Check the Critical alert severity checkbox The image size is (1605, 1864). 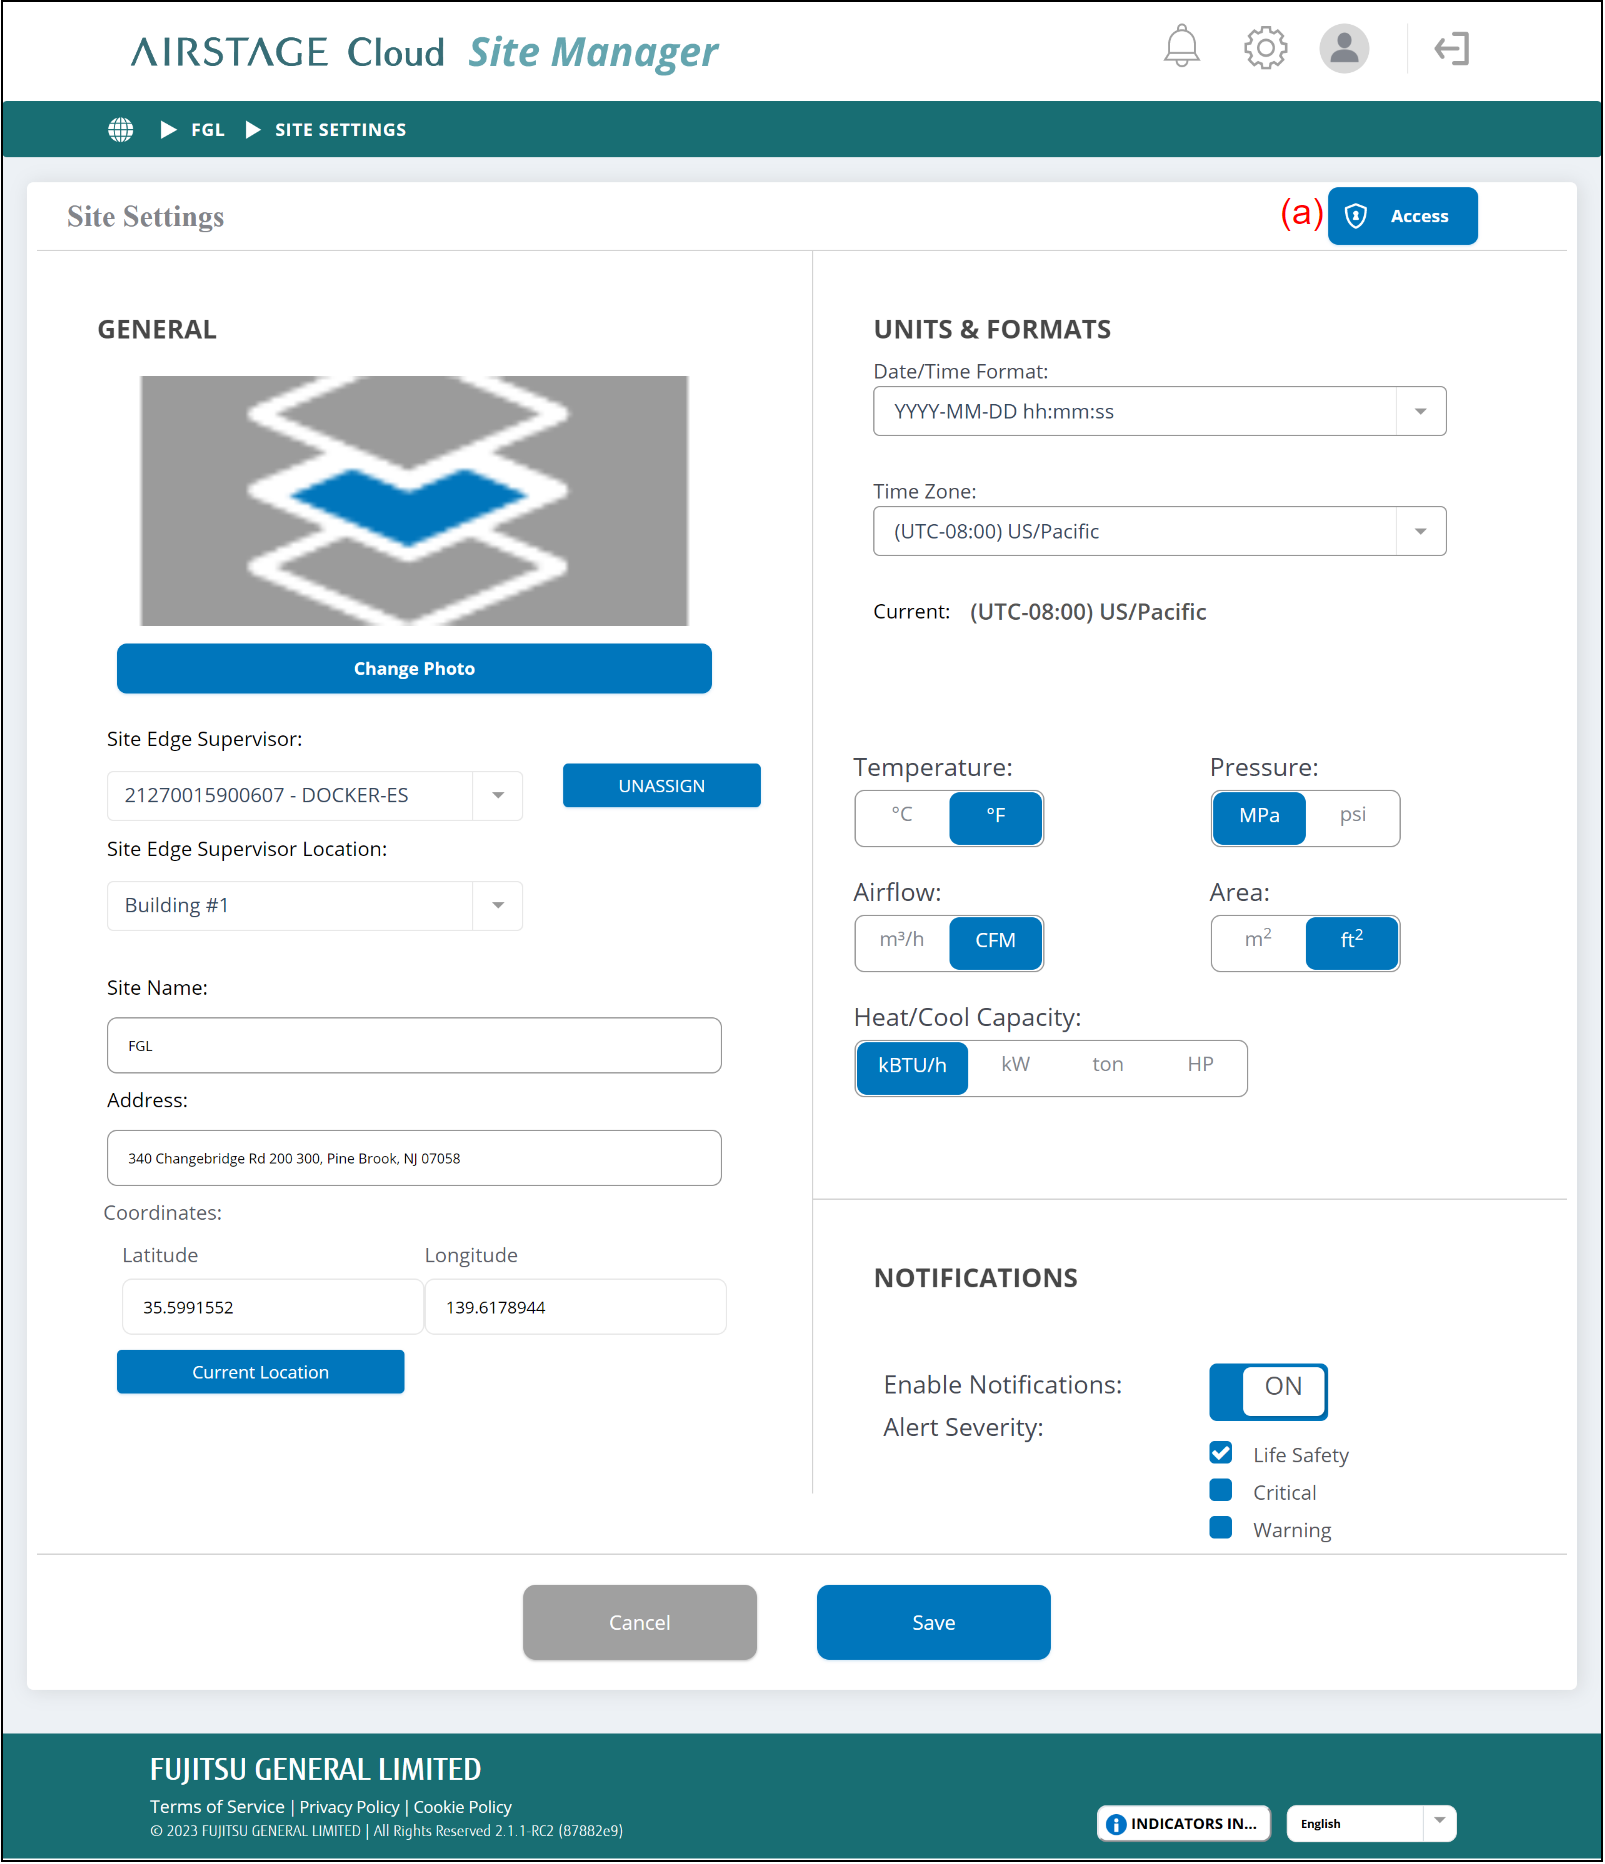pos(1221,1491)
